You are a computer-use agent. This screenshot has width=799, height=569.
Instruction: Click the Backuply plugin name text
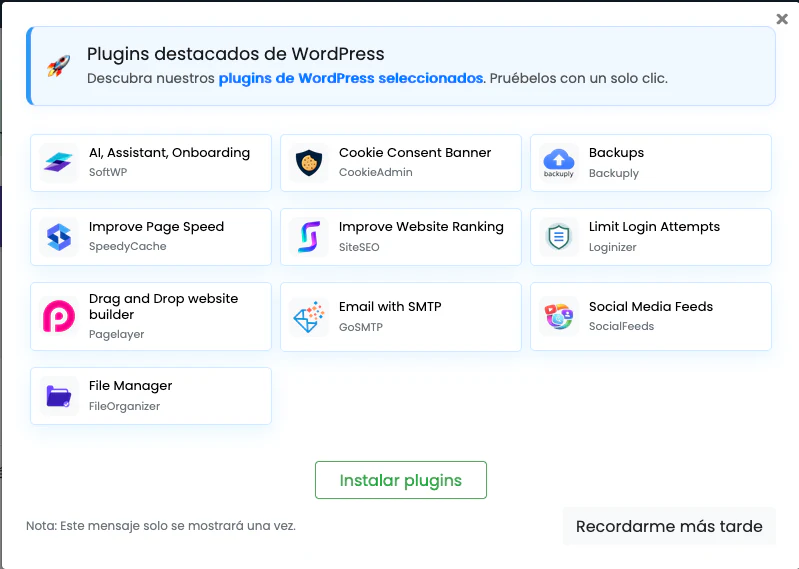coord(614,173)
